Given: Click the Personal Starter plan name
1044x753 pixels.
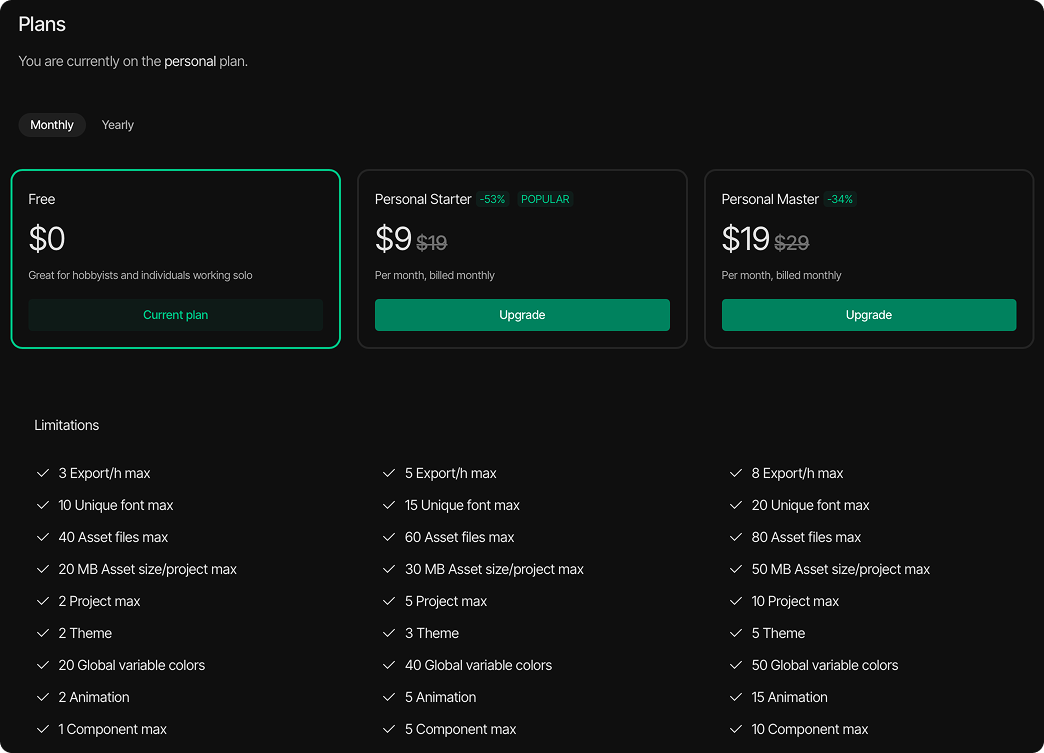Looking at the screenshot, I should [x=423, y=199].
